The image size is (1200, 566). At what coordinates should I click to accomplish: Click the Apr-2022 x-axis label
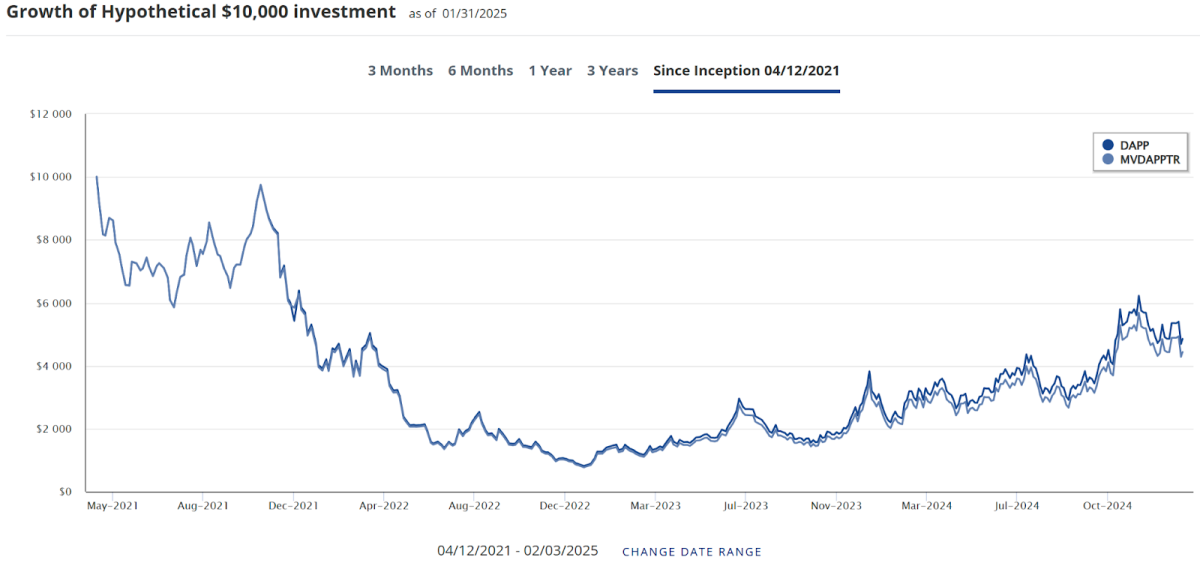click(x=382, y=506)
